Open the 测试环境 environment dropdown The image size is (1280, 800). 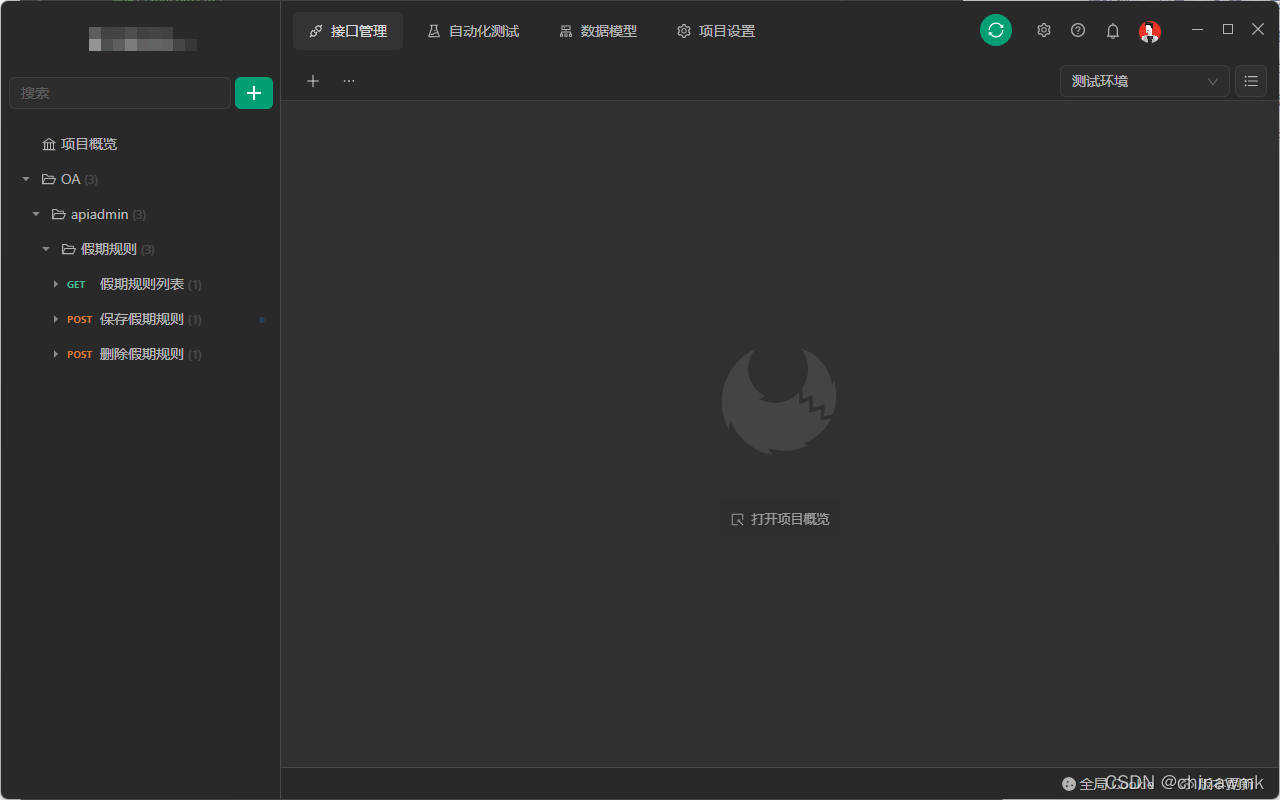pyautogui.click(x=1144, y=81)
